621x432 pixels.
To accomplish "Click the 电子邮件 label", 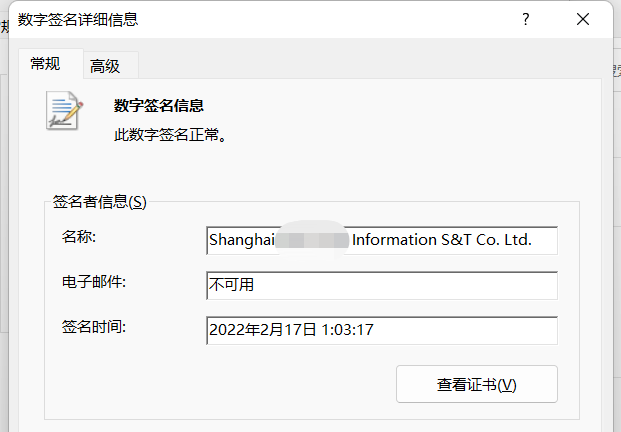I will [86, 281].
